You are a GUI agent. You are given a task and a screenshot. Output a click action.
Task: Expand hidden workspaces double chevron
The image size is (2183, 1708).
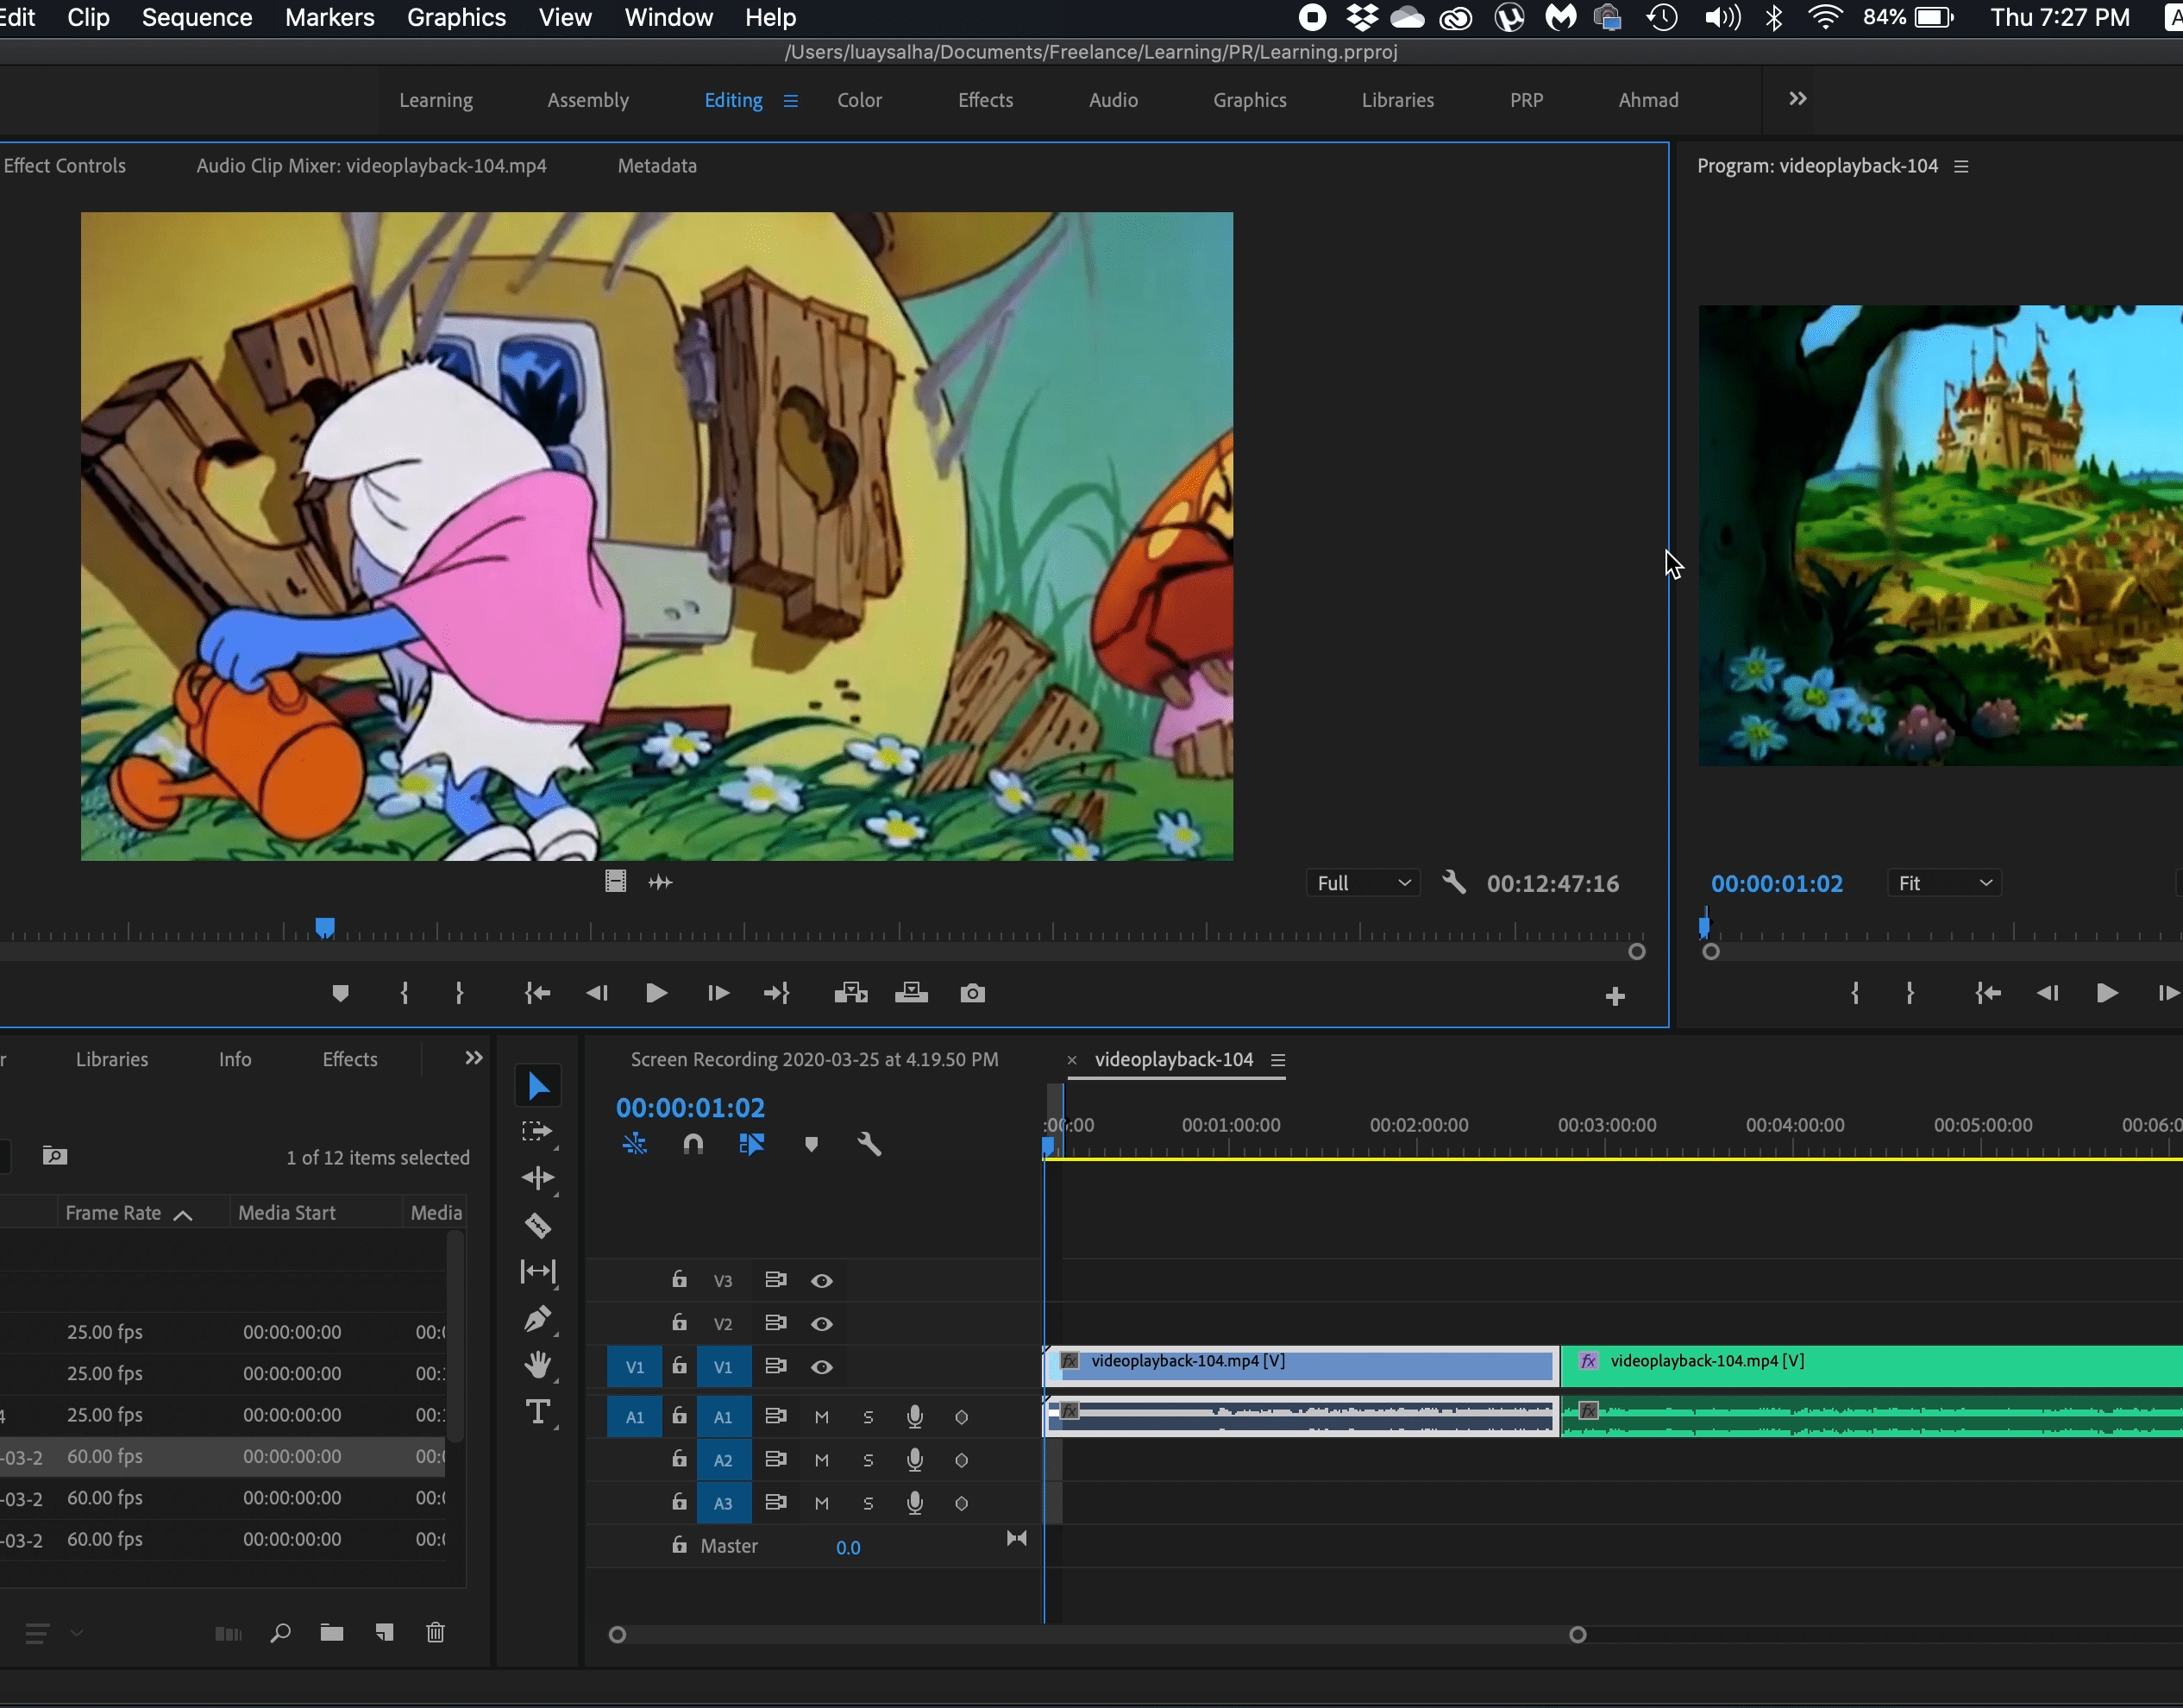click(x=1798, y=99)
